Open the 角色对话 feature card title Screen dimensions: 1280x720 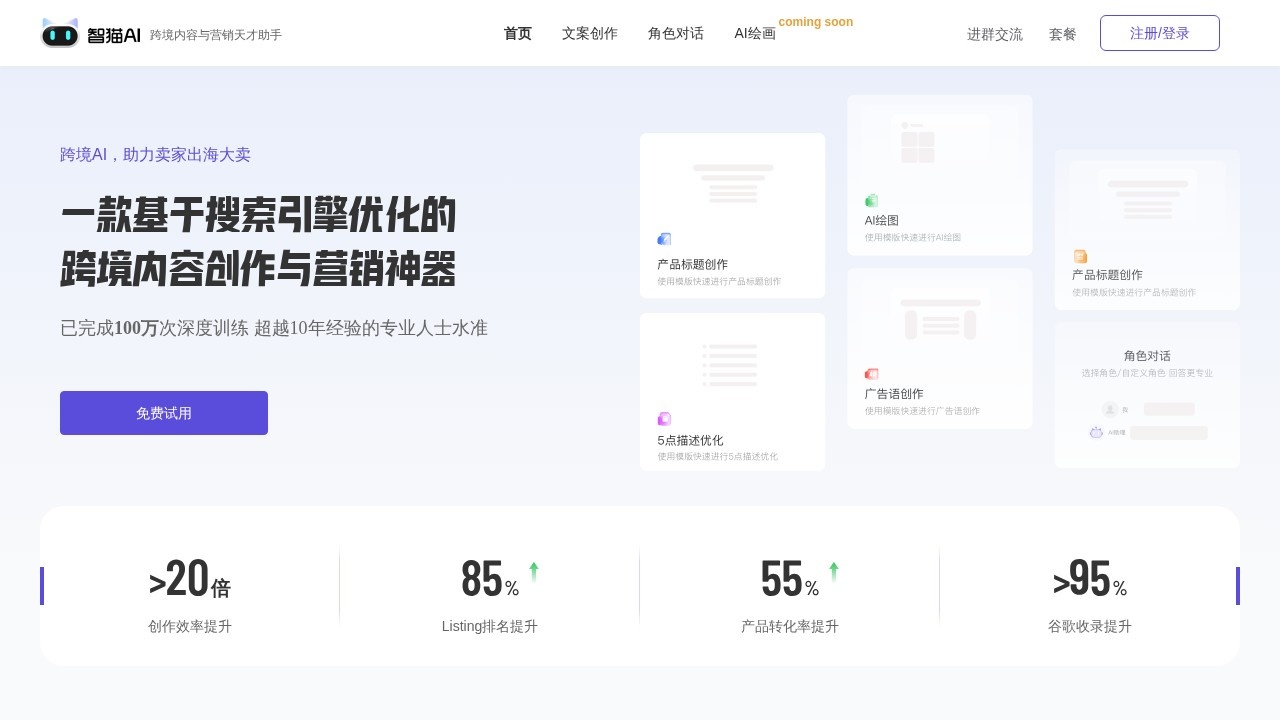click(1147, 356)
